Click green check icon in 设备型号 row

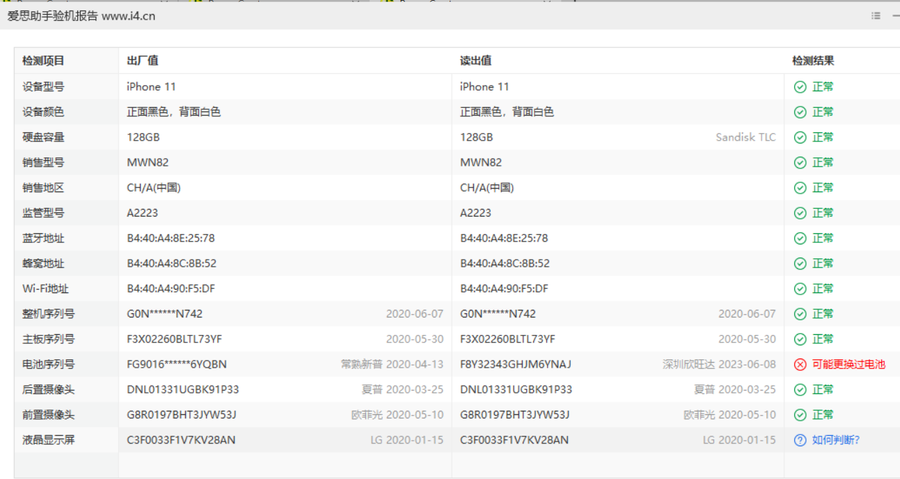pyautogui.click(x=800, y=87)
